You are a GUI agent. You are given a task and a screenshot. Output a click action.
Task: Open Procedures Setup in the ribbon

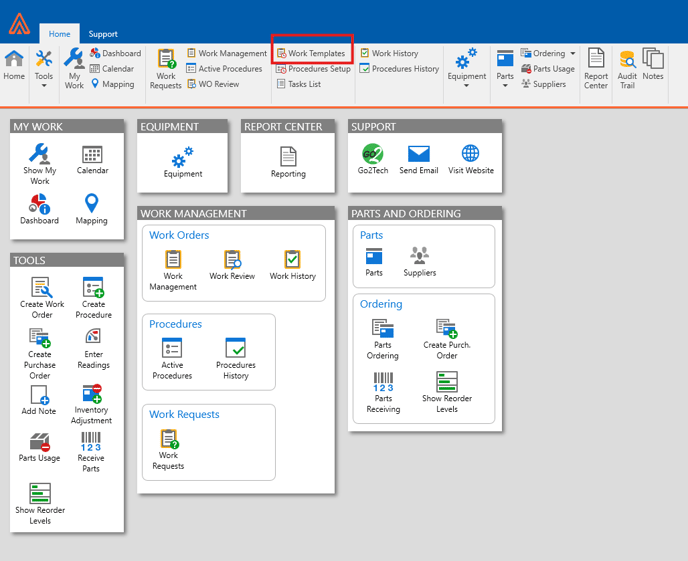point(313,68)
